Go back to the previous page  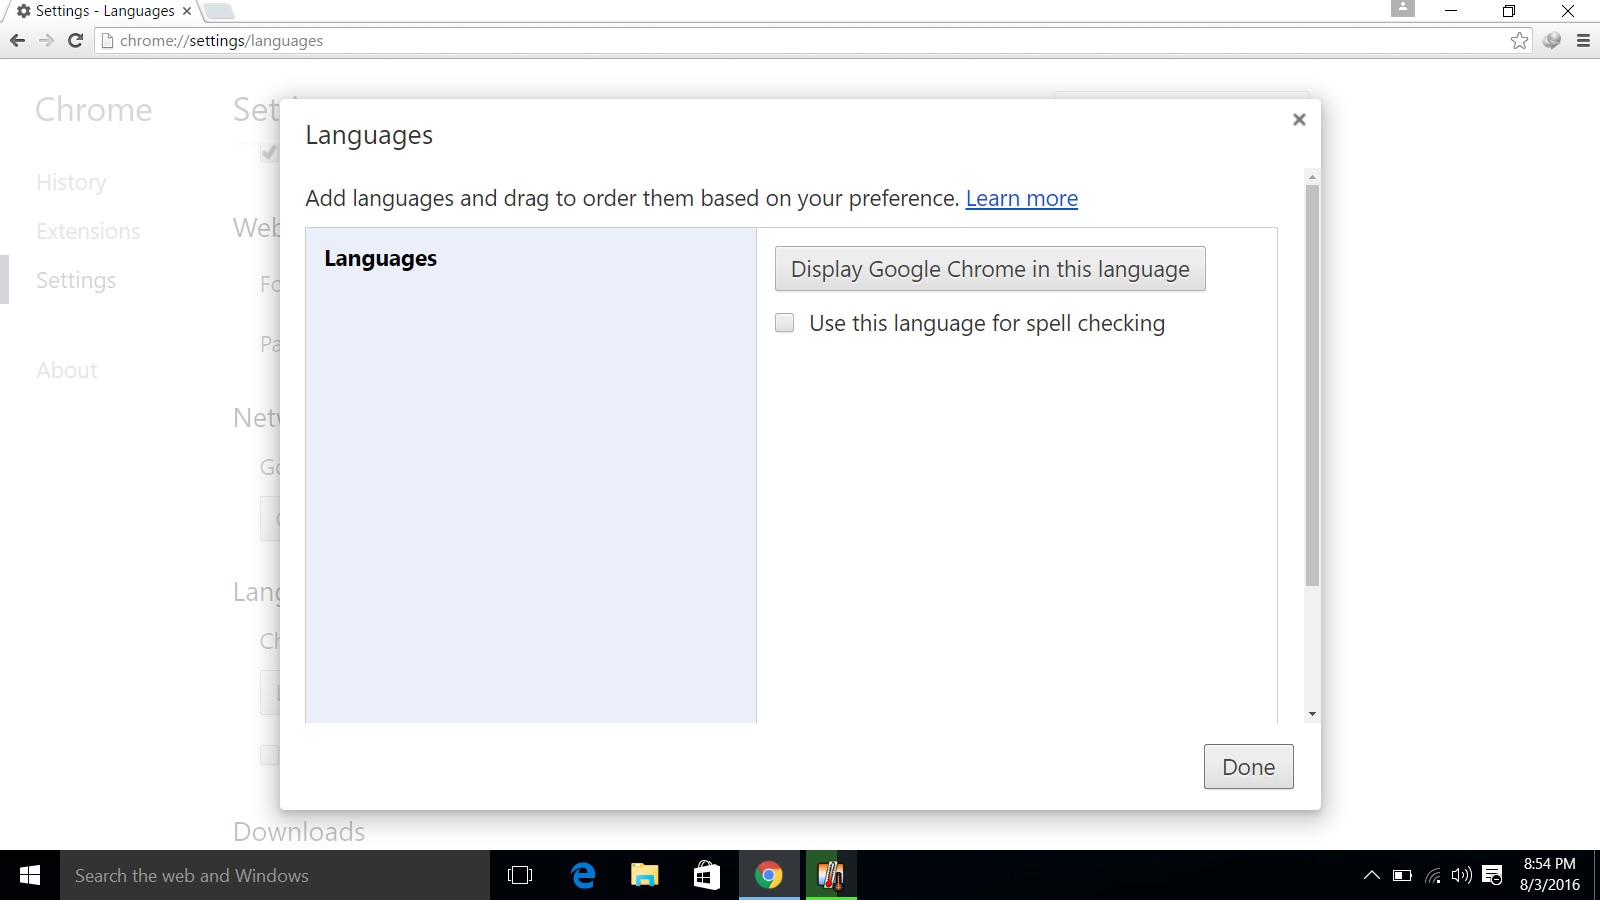[x=17, y=40]
